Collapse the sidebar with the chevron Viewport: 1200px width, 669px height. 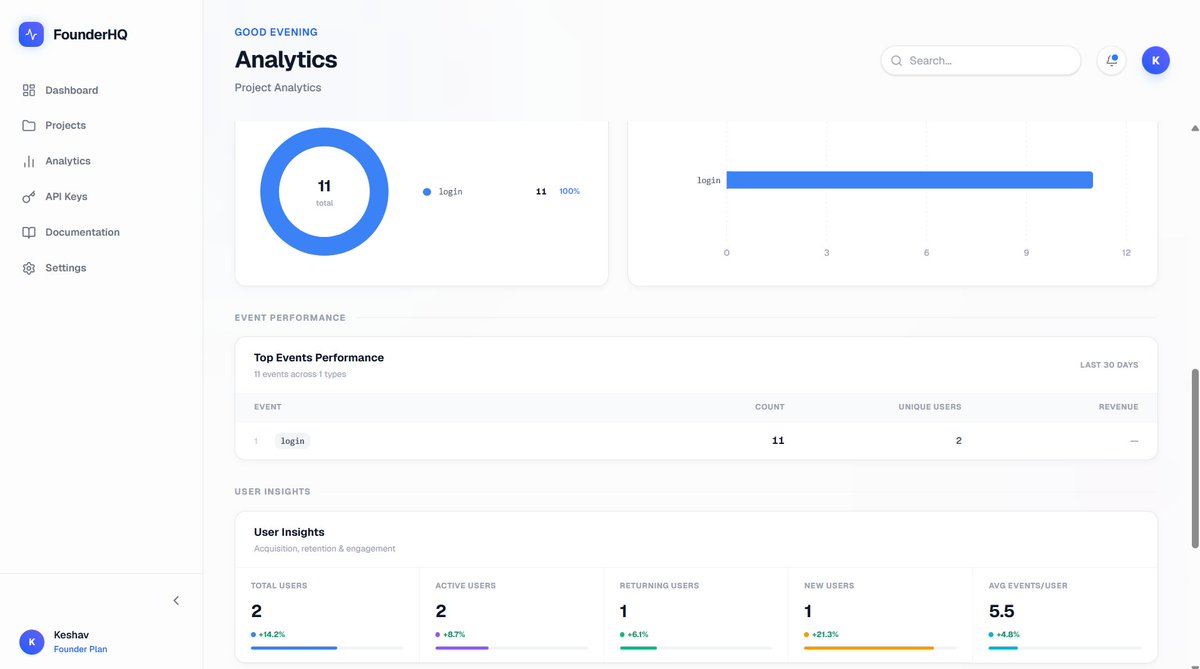click(176, 601)
